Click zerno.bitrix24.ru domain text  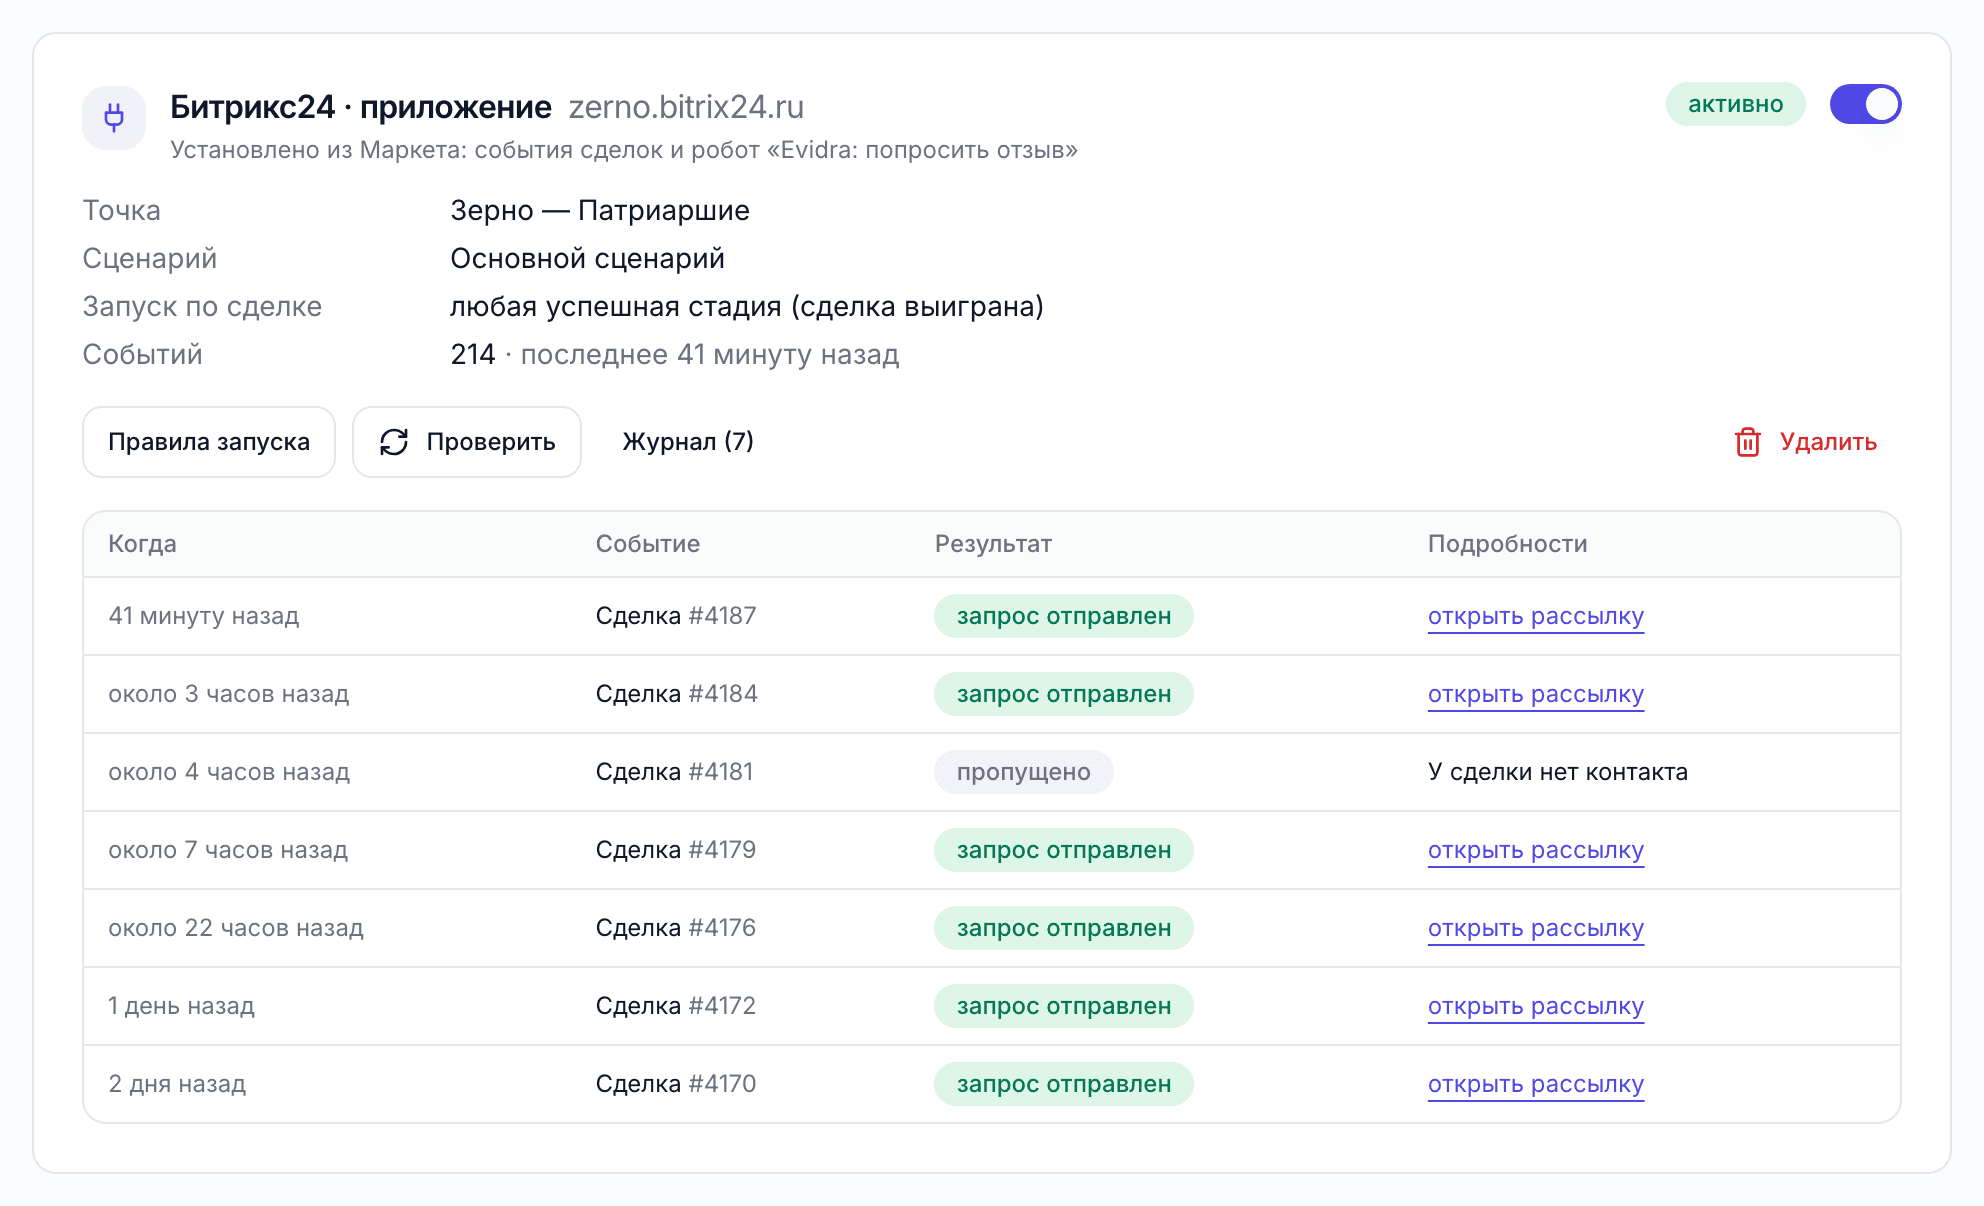click(x=686, y=107)
